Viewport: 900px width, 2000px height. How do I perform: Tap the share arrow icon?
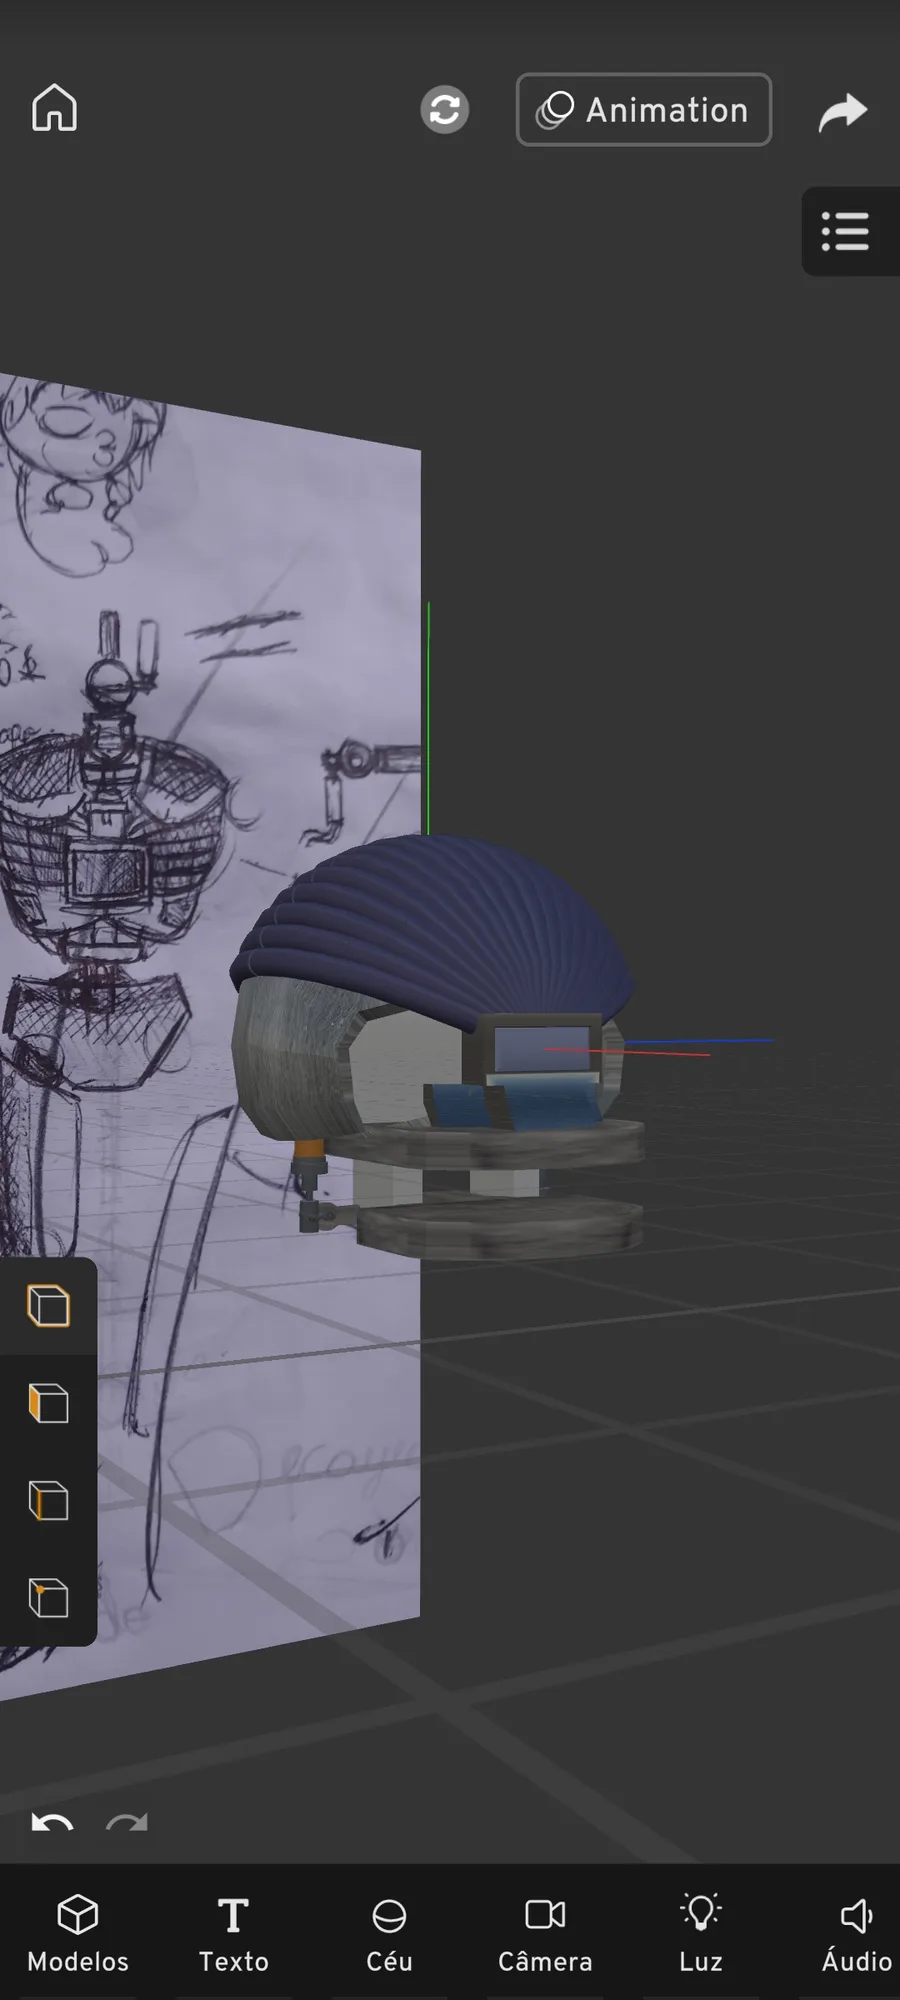click(x=842, y=111)
